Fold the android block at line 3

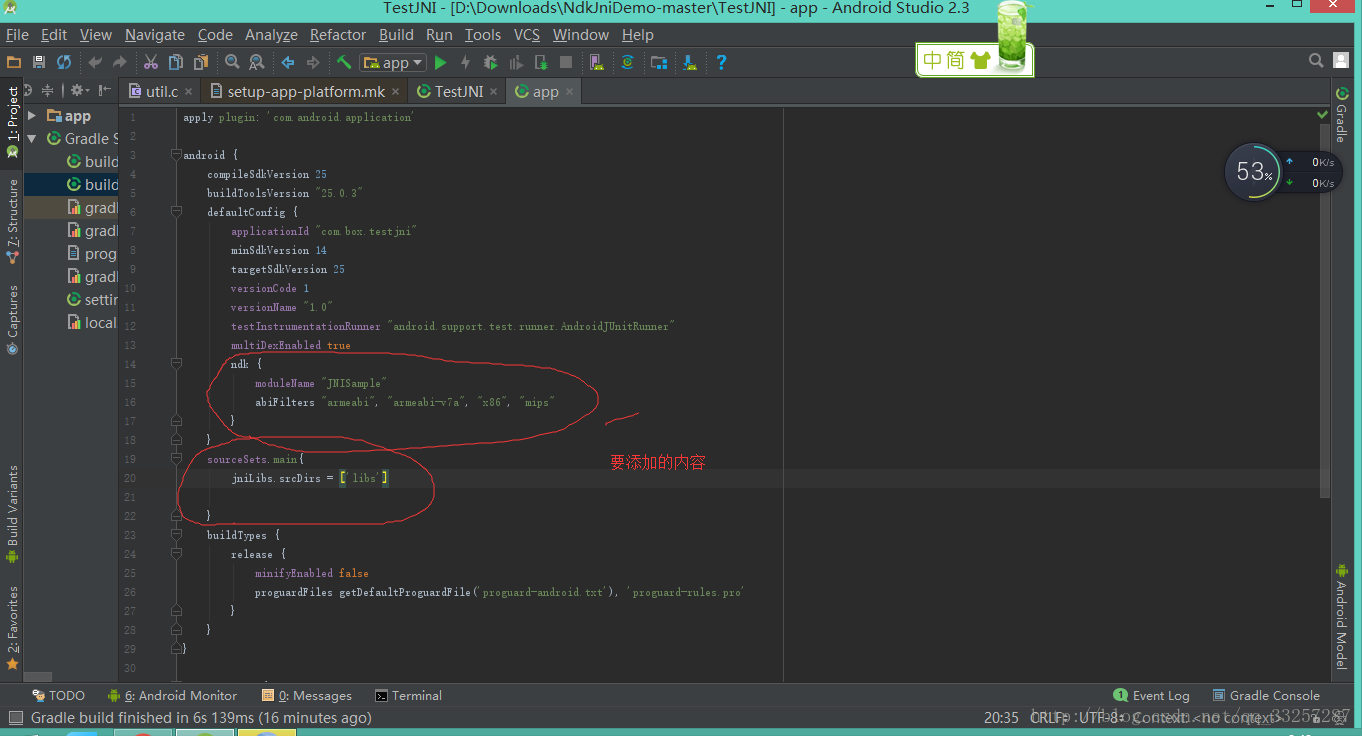click(x=176, y=155)
